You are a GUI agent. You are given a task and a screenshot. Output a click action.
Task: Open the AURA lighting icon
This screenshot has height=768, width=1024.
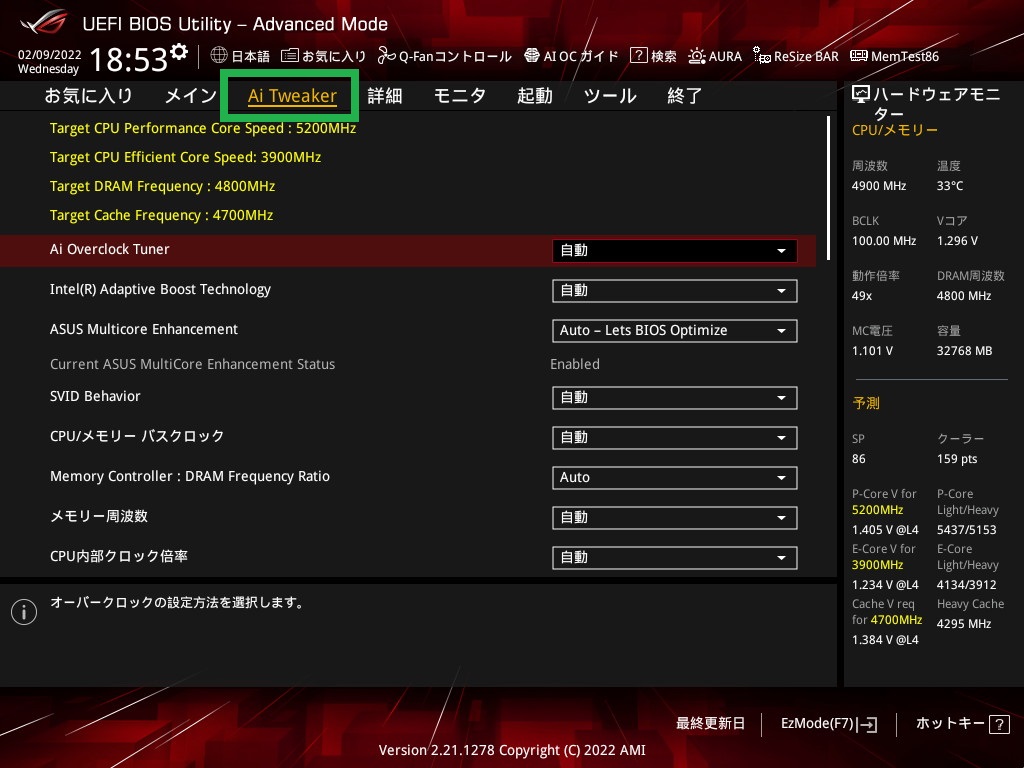pyautogui.click(x=697, y=56)
